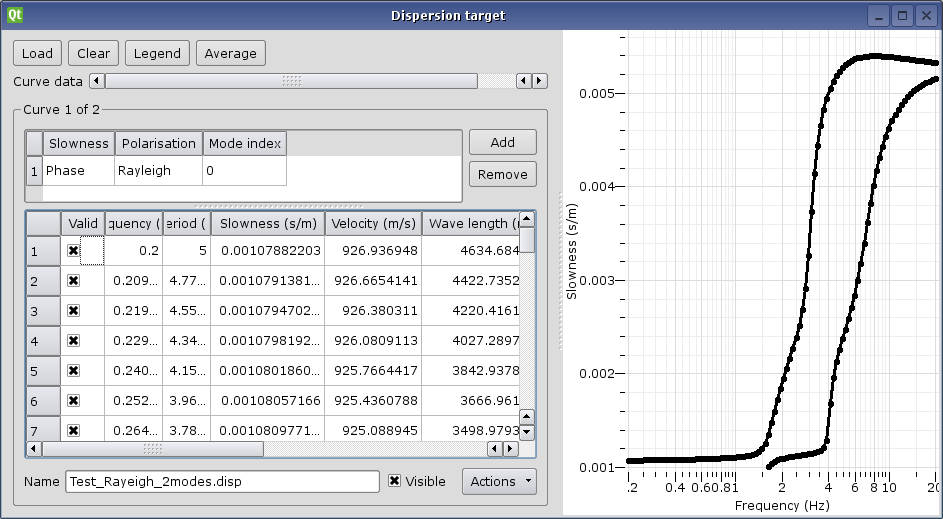Image resolution: width=943 pixels, height=519 pixels.
Task: Click the Qt logo window icon
Action: click(14, 15)
